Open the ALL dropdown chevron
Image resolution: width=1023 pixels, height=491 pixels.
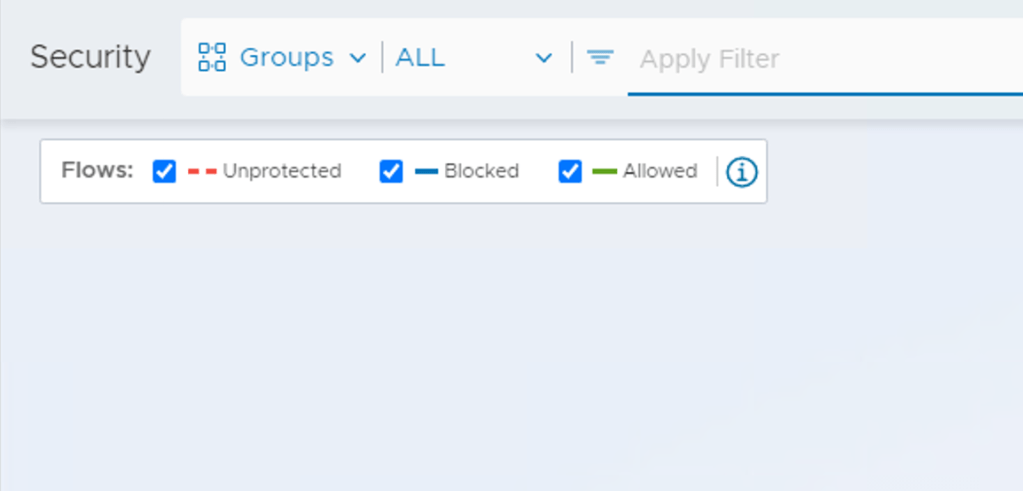click(543, 58)
